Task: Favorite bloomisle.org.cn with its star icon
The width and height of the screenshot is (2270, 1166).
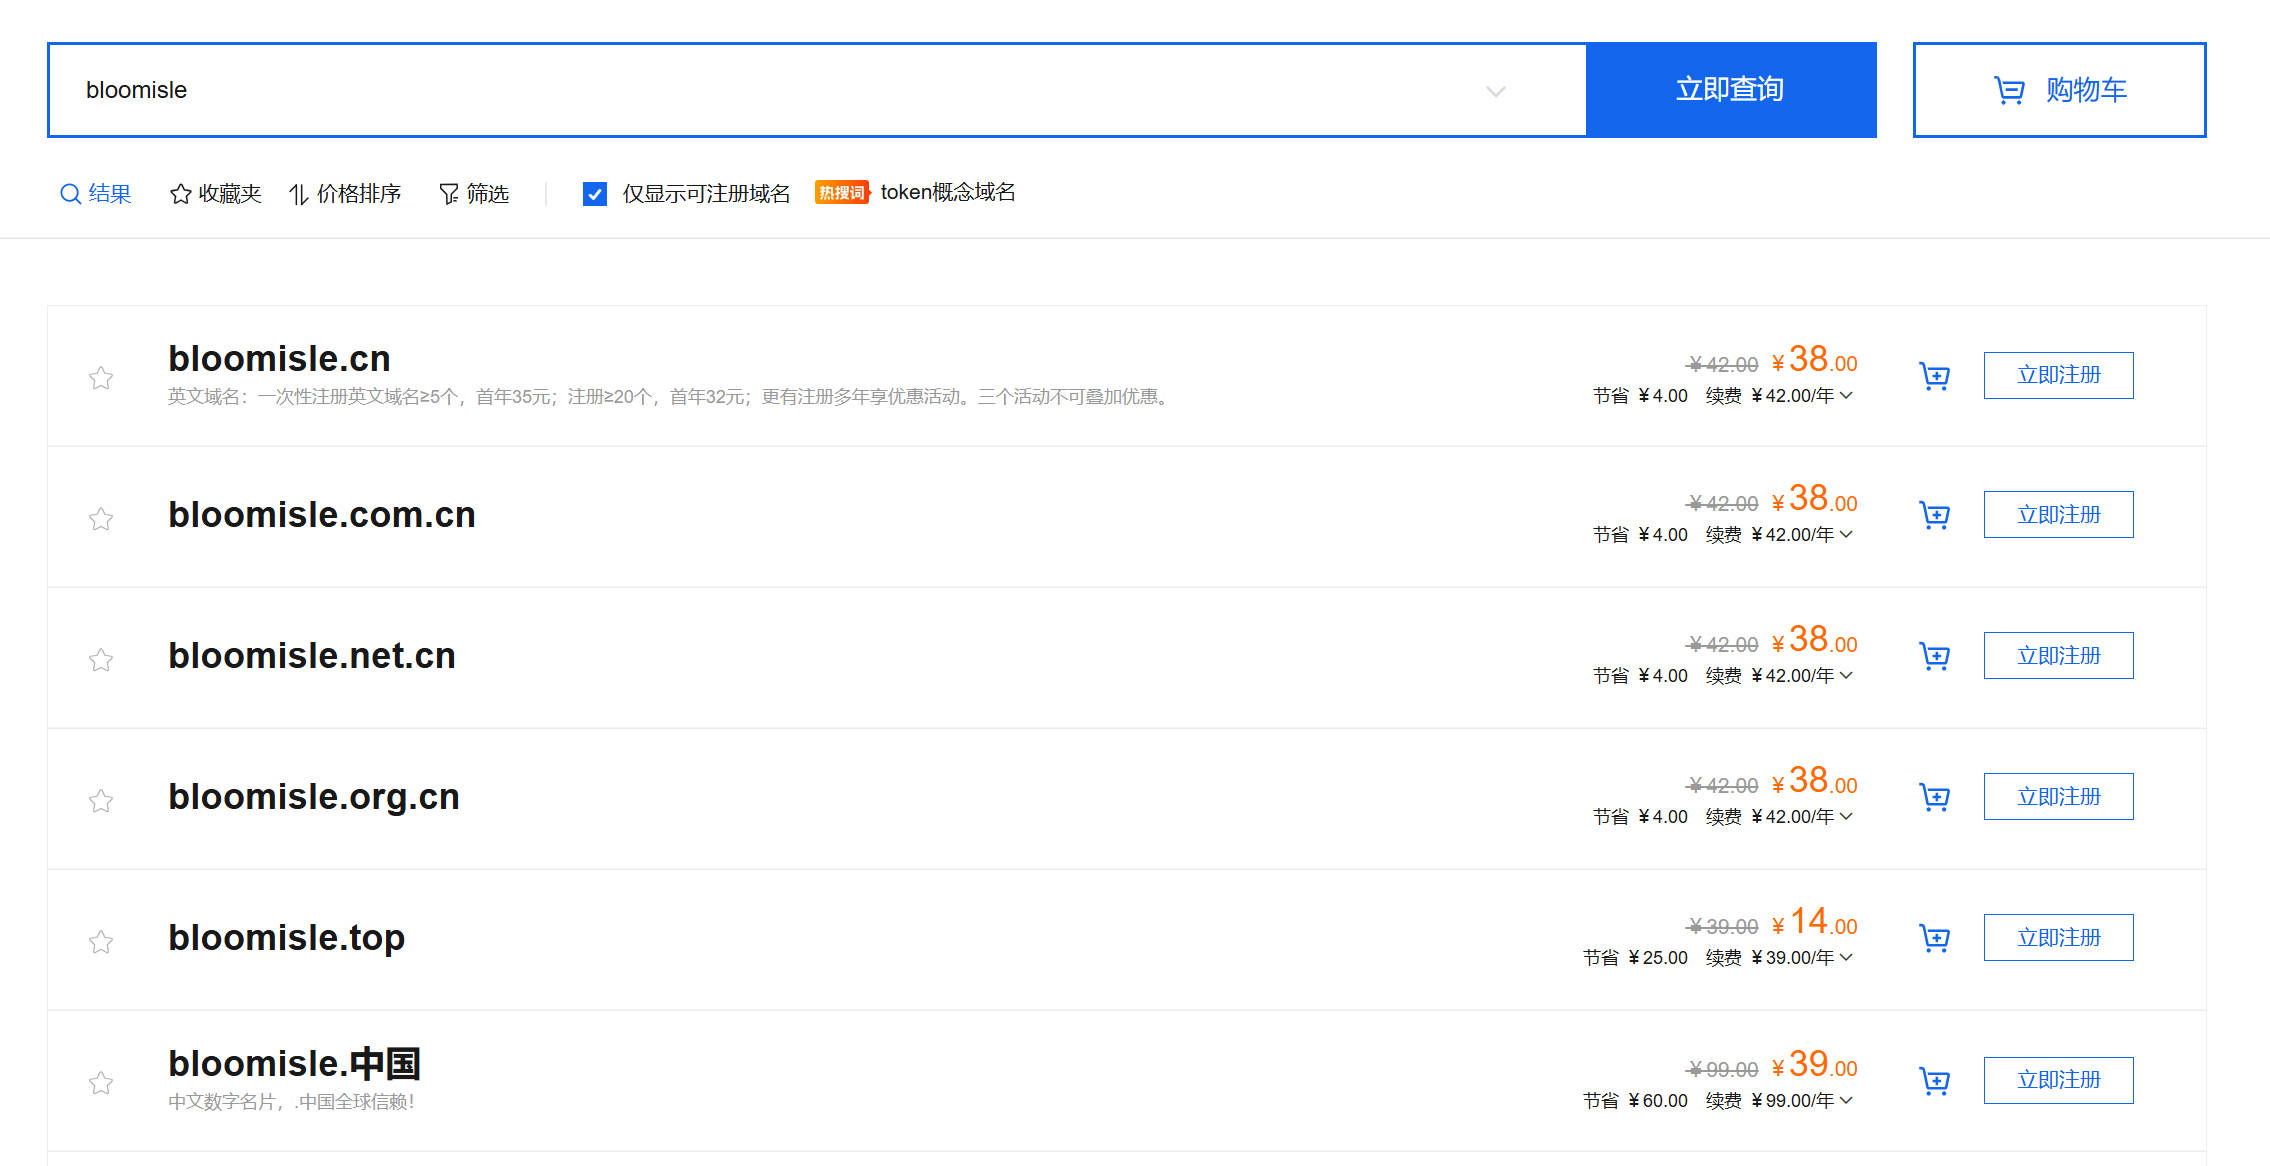Action: click(x=101, y=800)
